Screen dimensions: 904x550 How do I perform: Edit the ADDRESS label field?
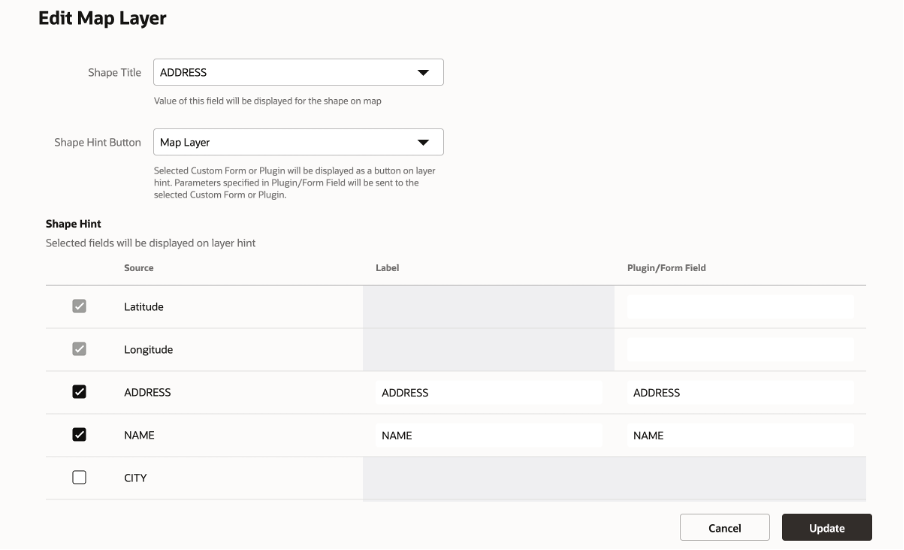488,393
